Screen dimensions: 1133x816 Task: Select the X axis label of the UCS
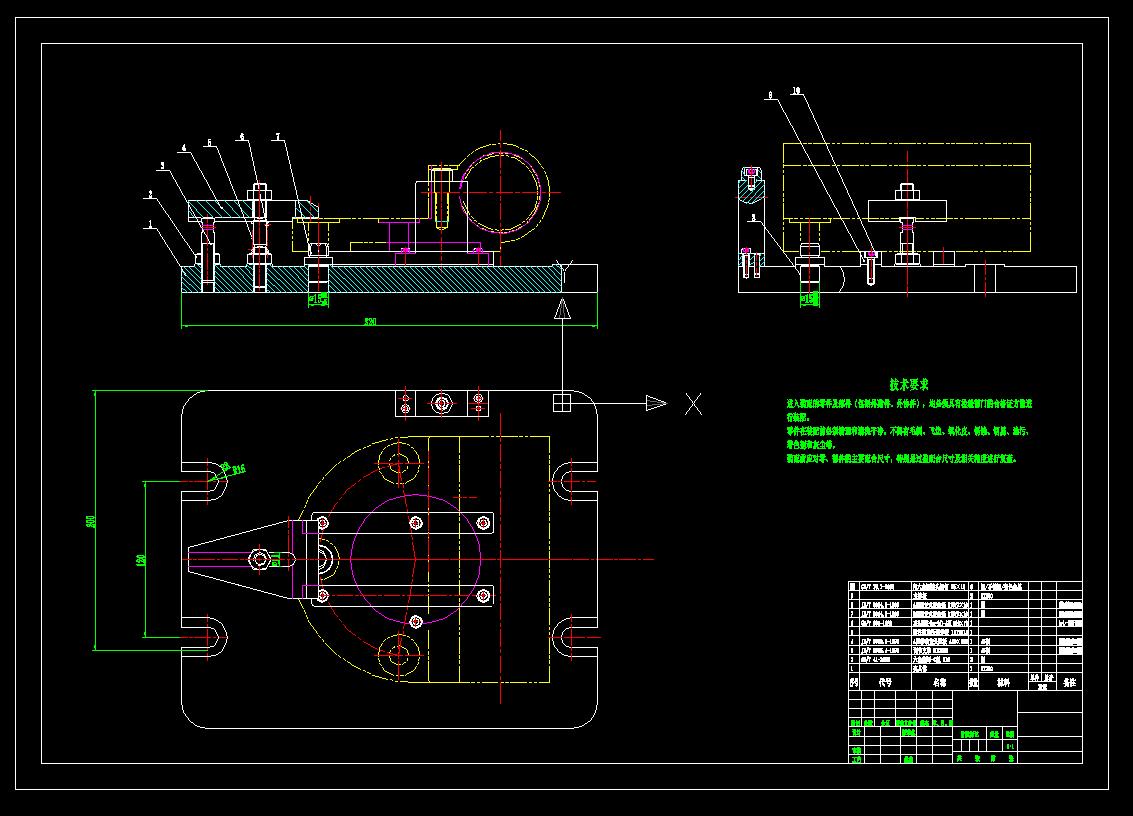click(694, 404)
